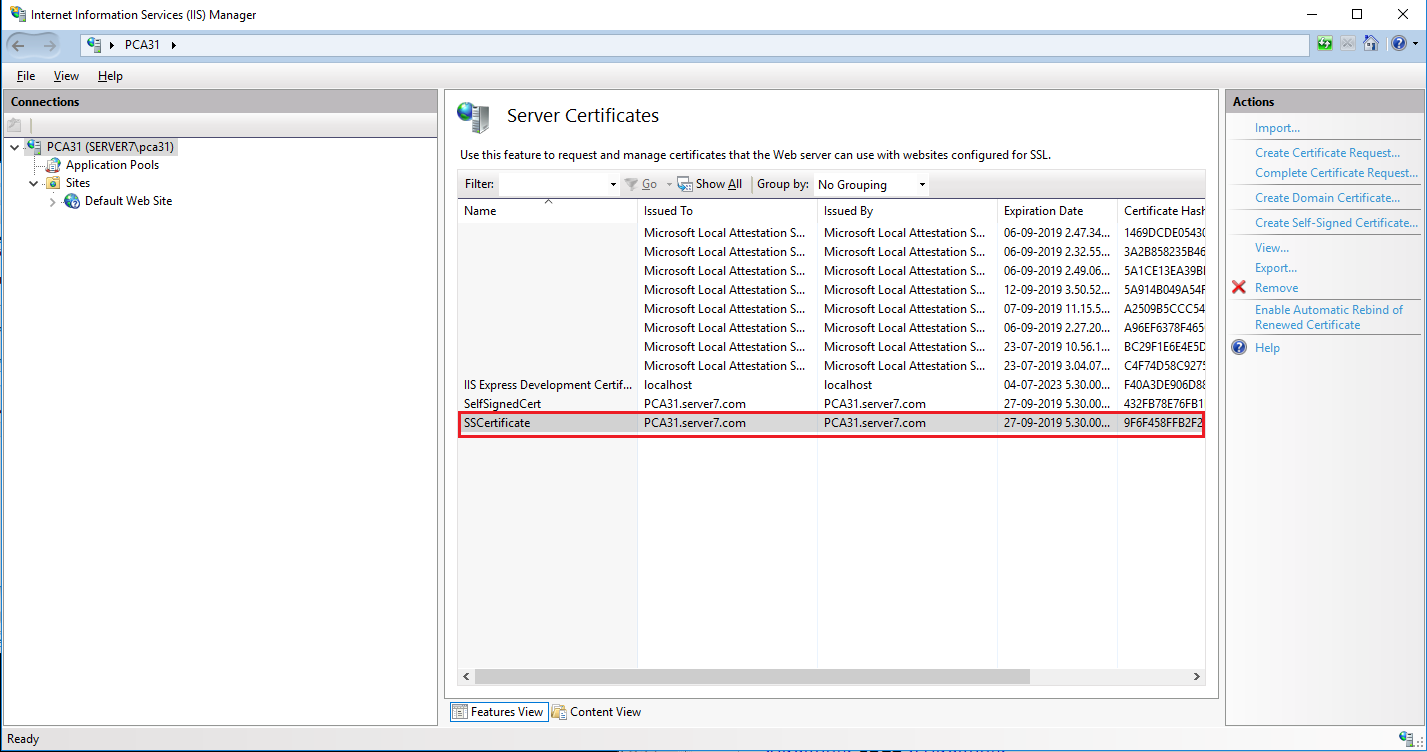Screen dimensions: 1427x752
Task: Open the File menu
Action: (26, 76)
